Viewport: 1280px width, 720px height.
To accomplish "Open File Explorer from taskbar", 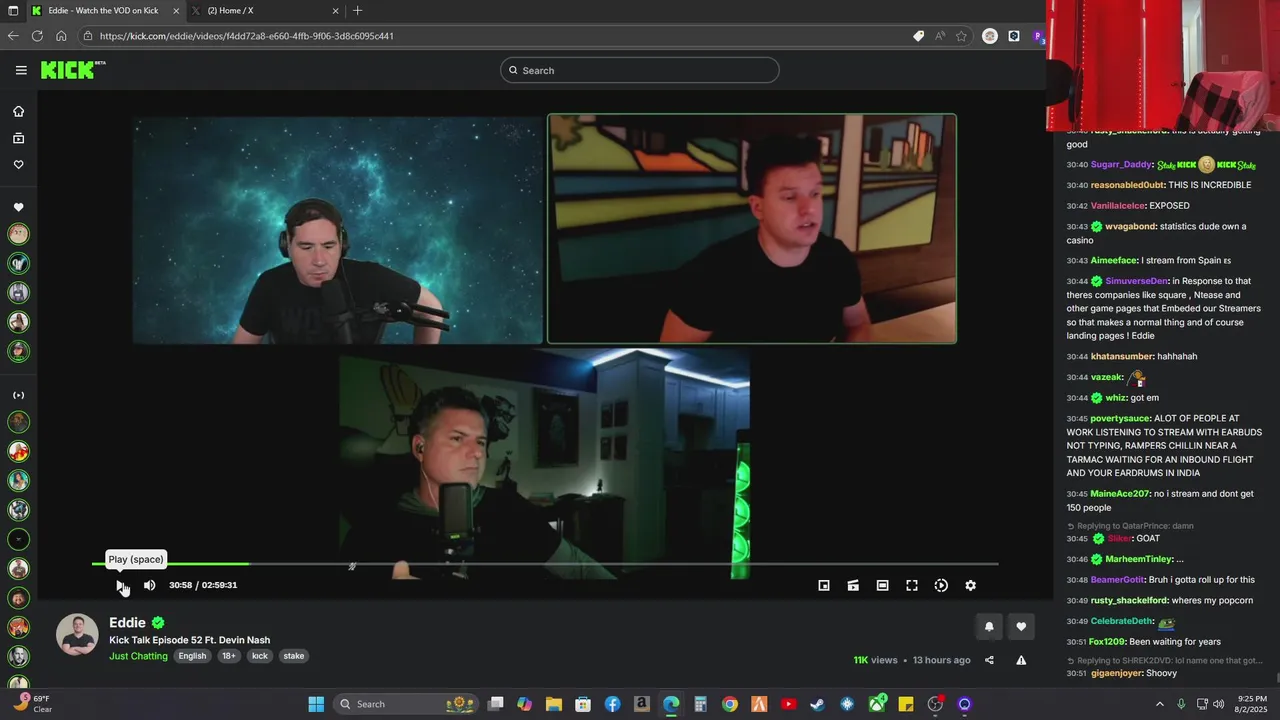I will [554, 704].
